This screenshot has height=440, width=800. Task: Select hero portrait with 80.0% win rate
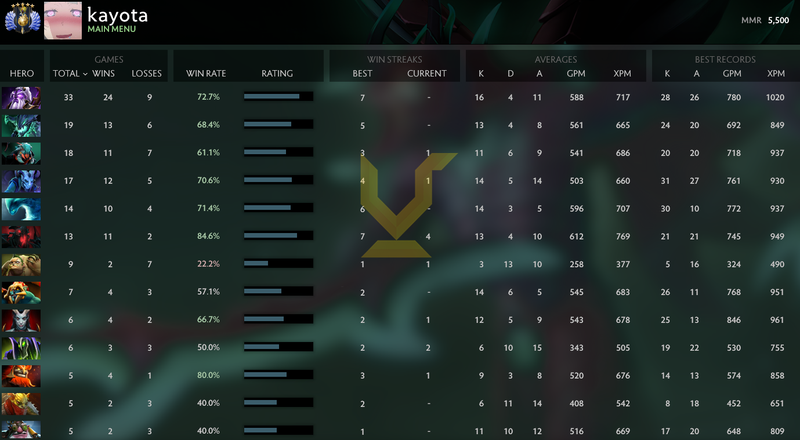click(x=21, y=376)
